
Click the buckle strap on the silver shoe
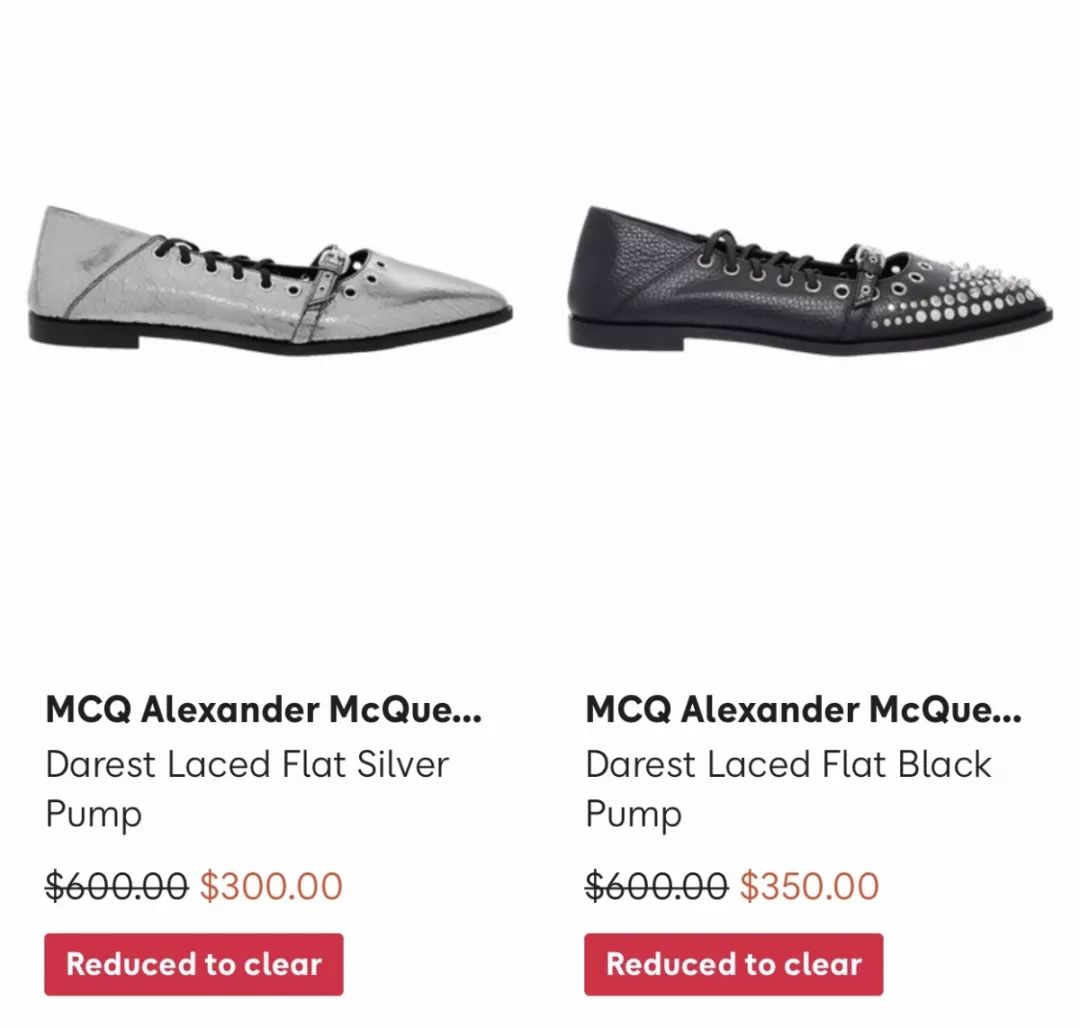coord(320,290)
